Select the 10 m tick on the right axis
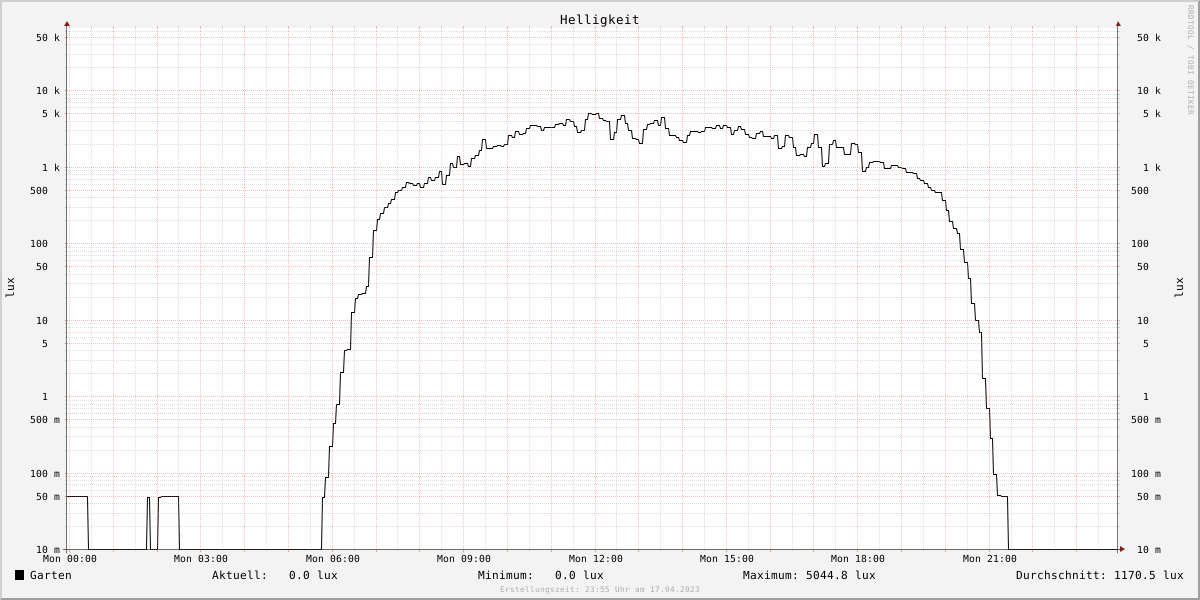Viewport: 1200px width, 600px height. [x=1149, y=550]
